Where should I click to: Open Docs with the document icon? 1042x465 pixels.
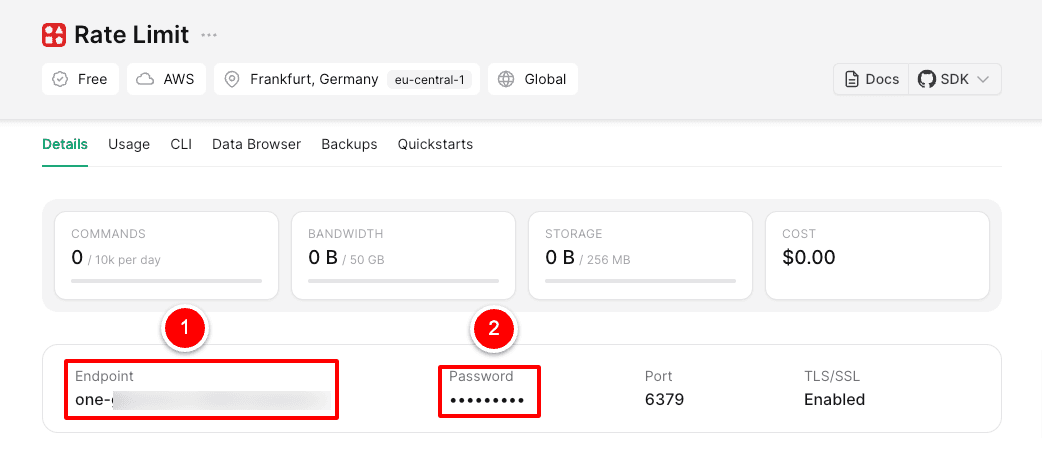click(871, 79)
